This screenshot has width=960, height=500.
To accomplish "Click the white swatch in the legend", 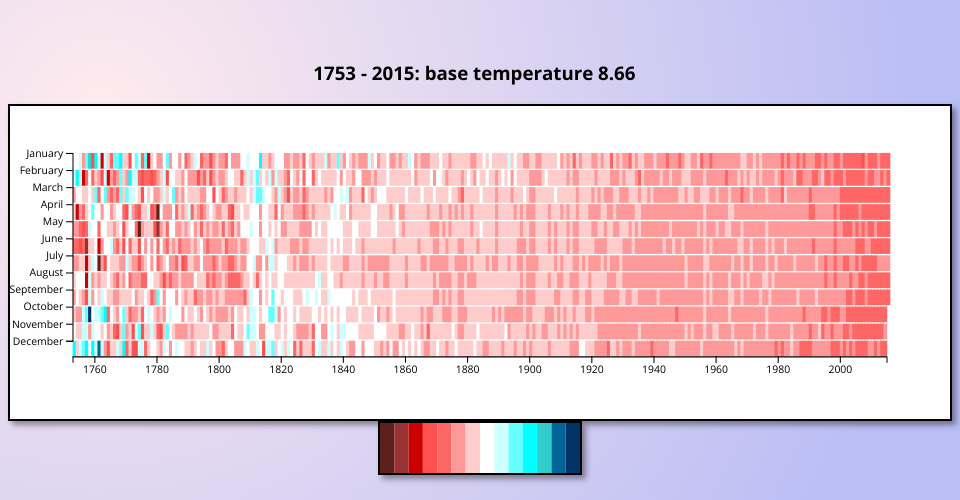I will click(487, 447).
